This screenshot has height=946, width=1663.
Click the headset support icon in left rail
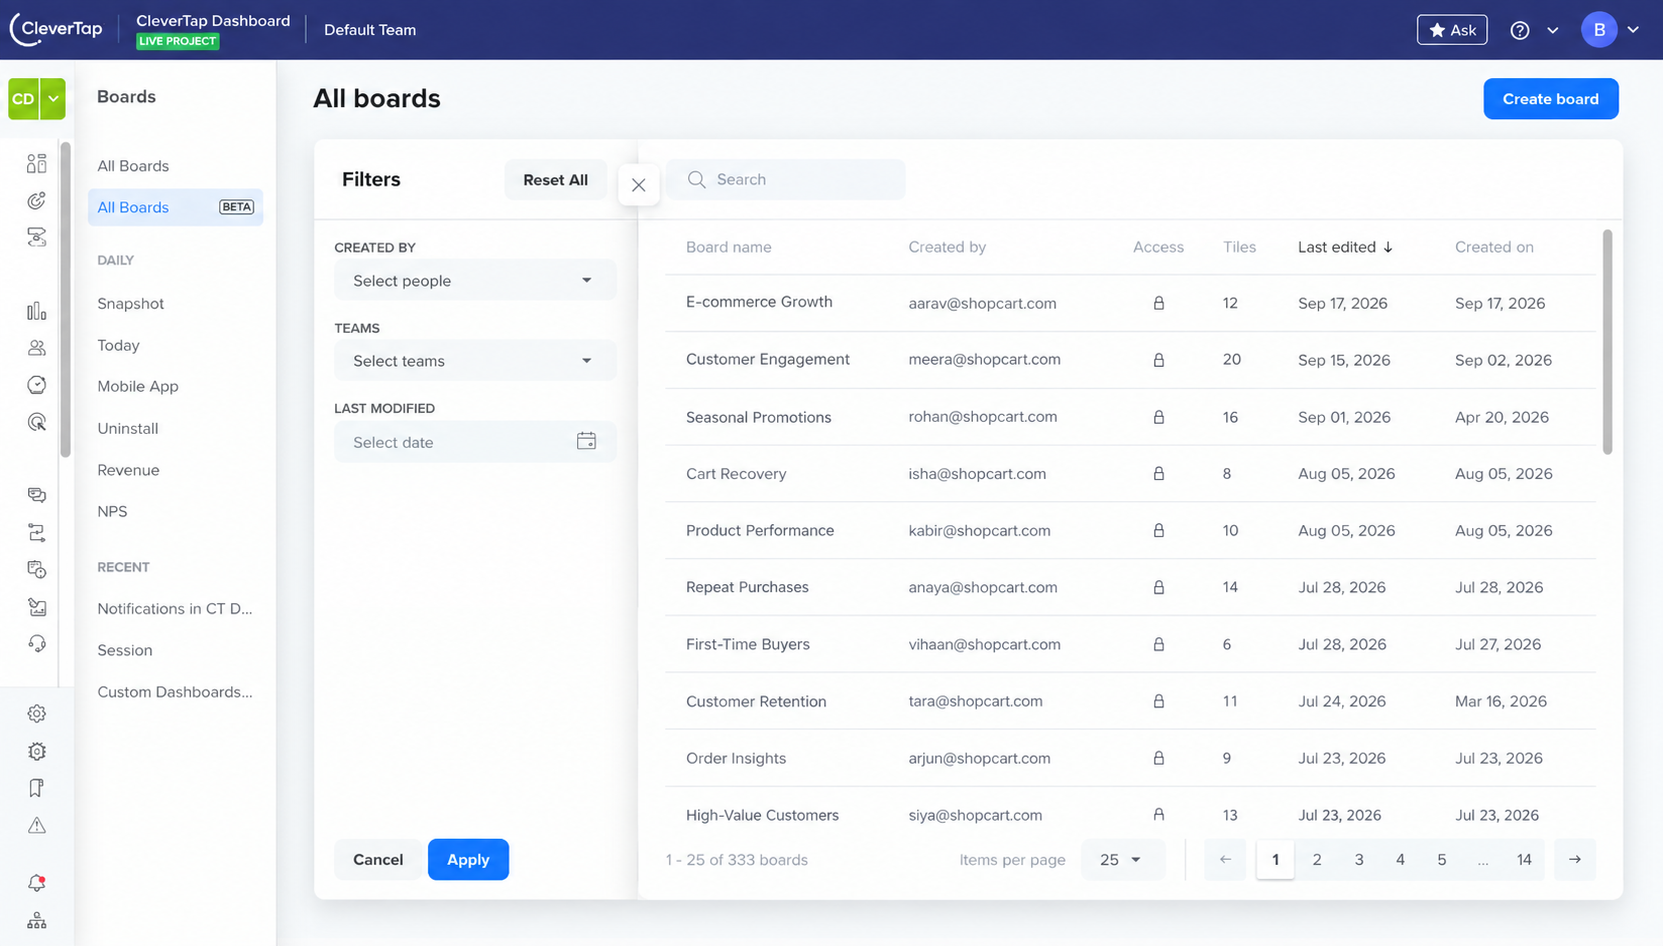coord(37,644)
